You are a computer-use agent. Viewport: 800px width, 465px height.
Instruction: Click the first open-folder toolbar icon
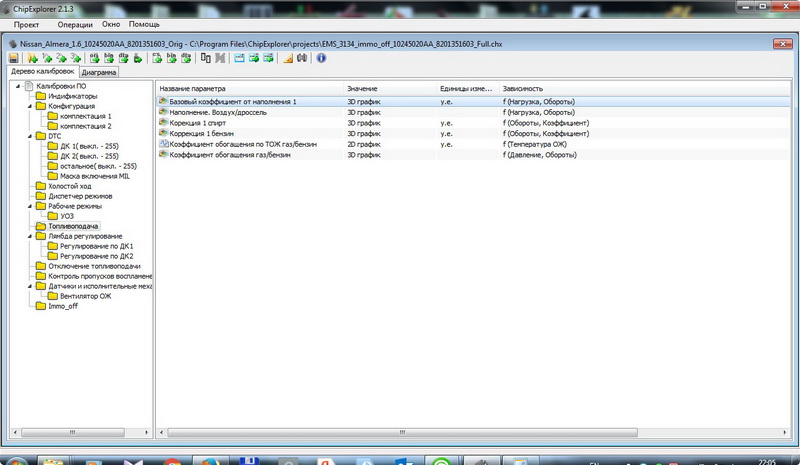click(33, 59)
